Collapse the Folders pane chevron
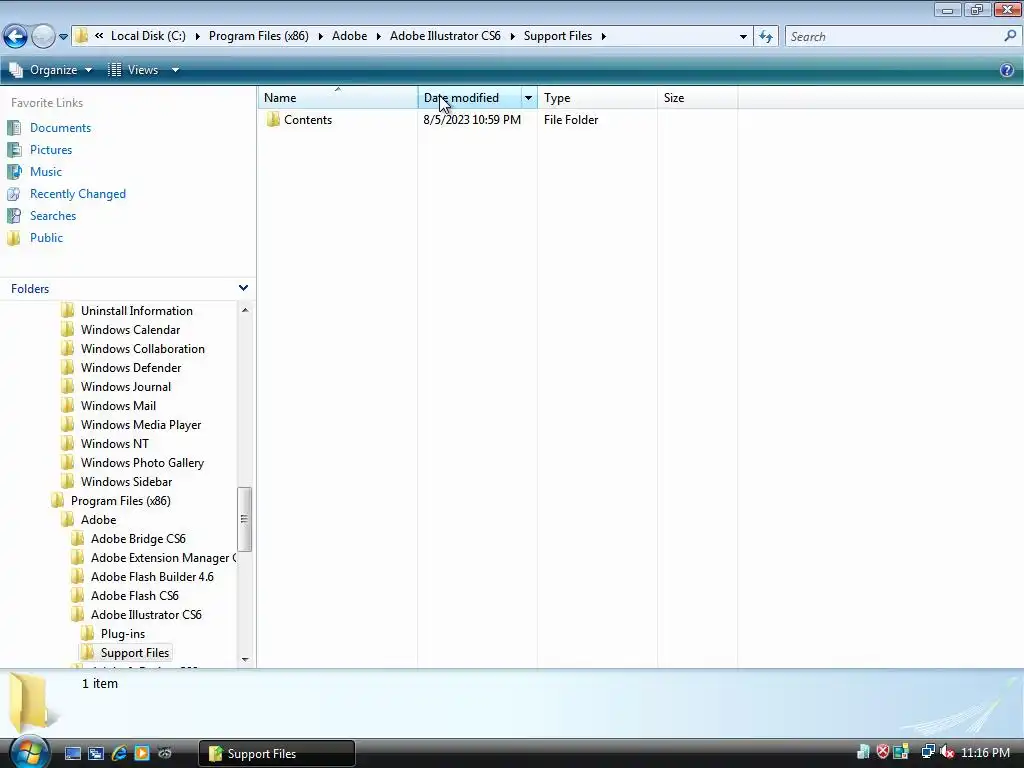Screen dimensions: 1024x768 tap(243, 288)
